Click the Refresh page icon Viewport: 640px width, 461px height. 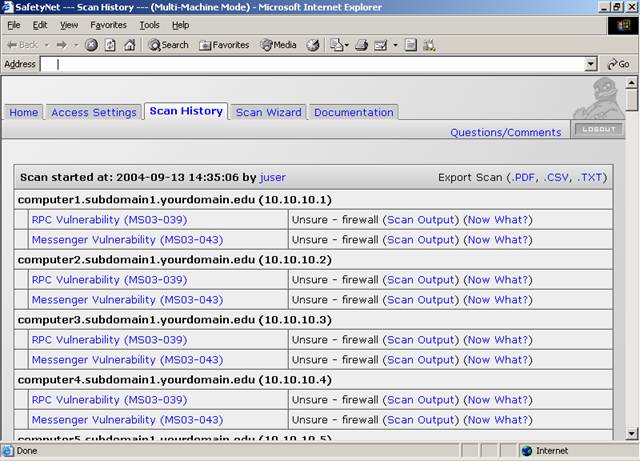point(110,45)
